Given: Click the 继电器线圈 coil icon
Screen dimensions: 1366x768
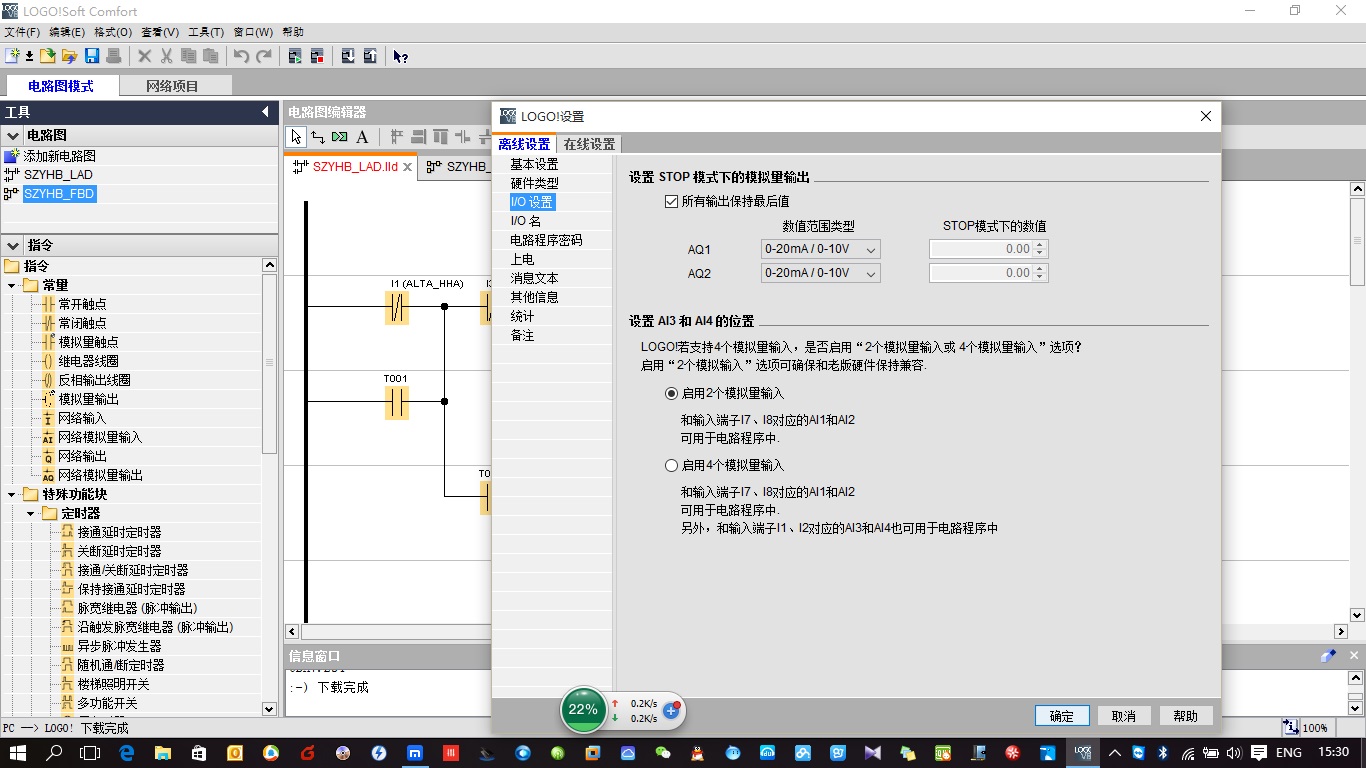Looking at the screenshot, I should click(x=48, y=361).
